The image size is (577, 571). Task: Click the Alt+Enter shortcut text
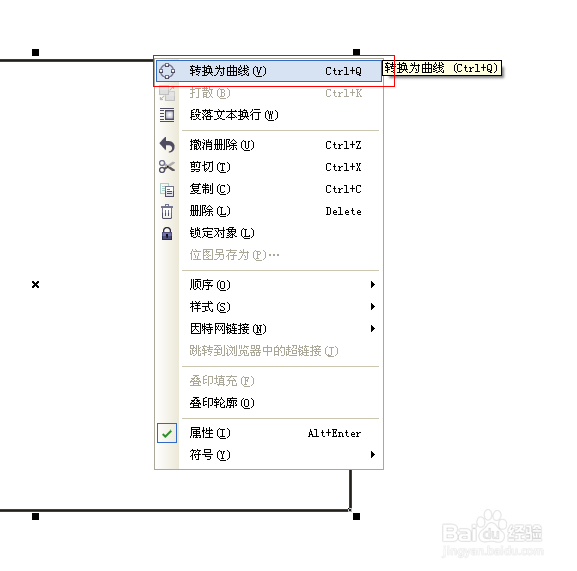point(334,433)
